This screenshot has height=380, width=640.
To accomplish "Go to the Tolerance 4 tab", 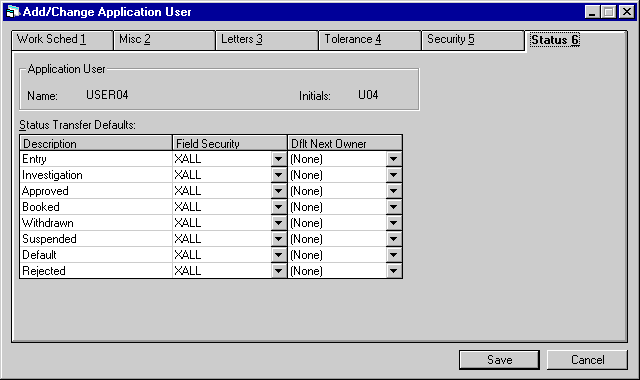I will coord(370,40).
